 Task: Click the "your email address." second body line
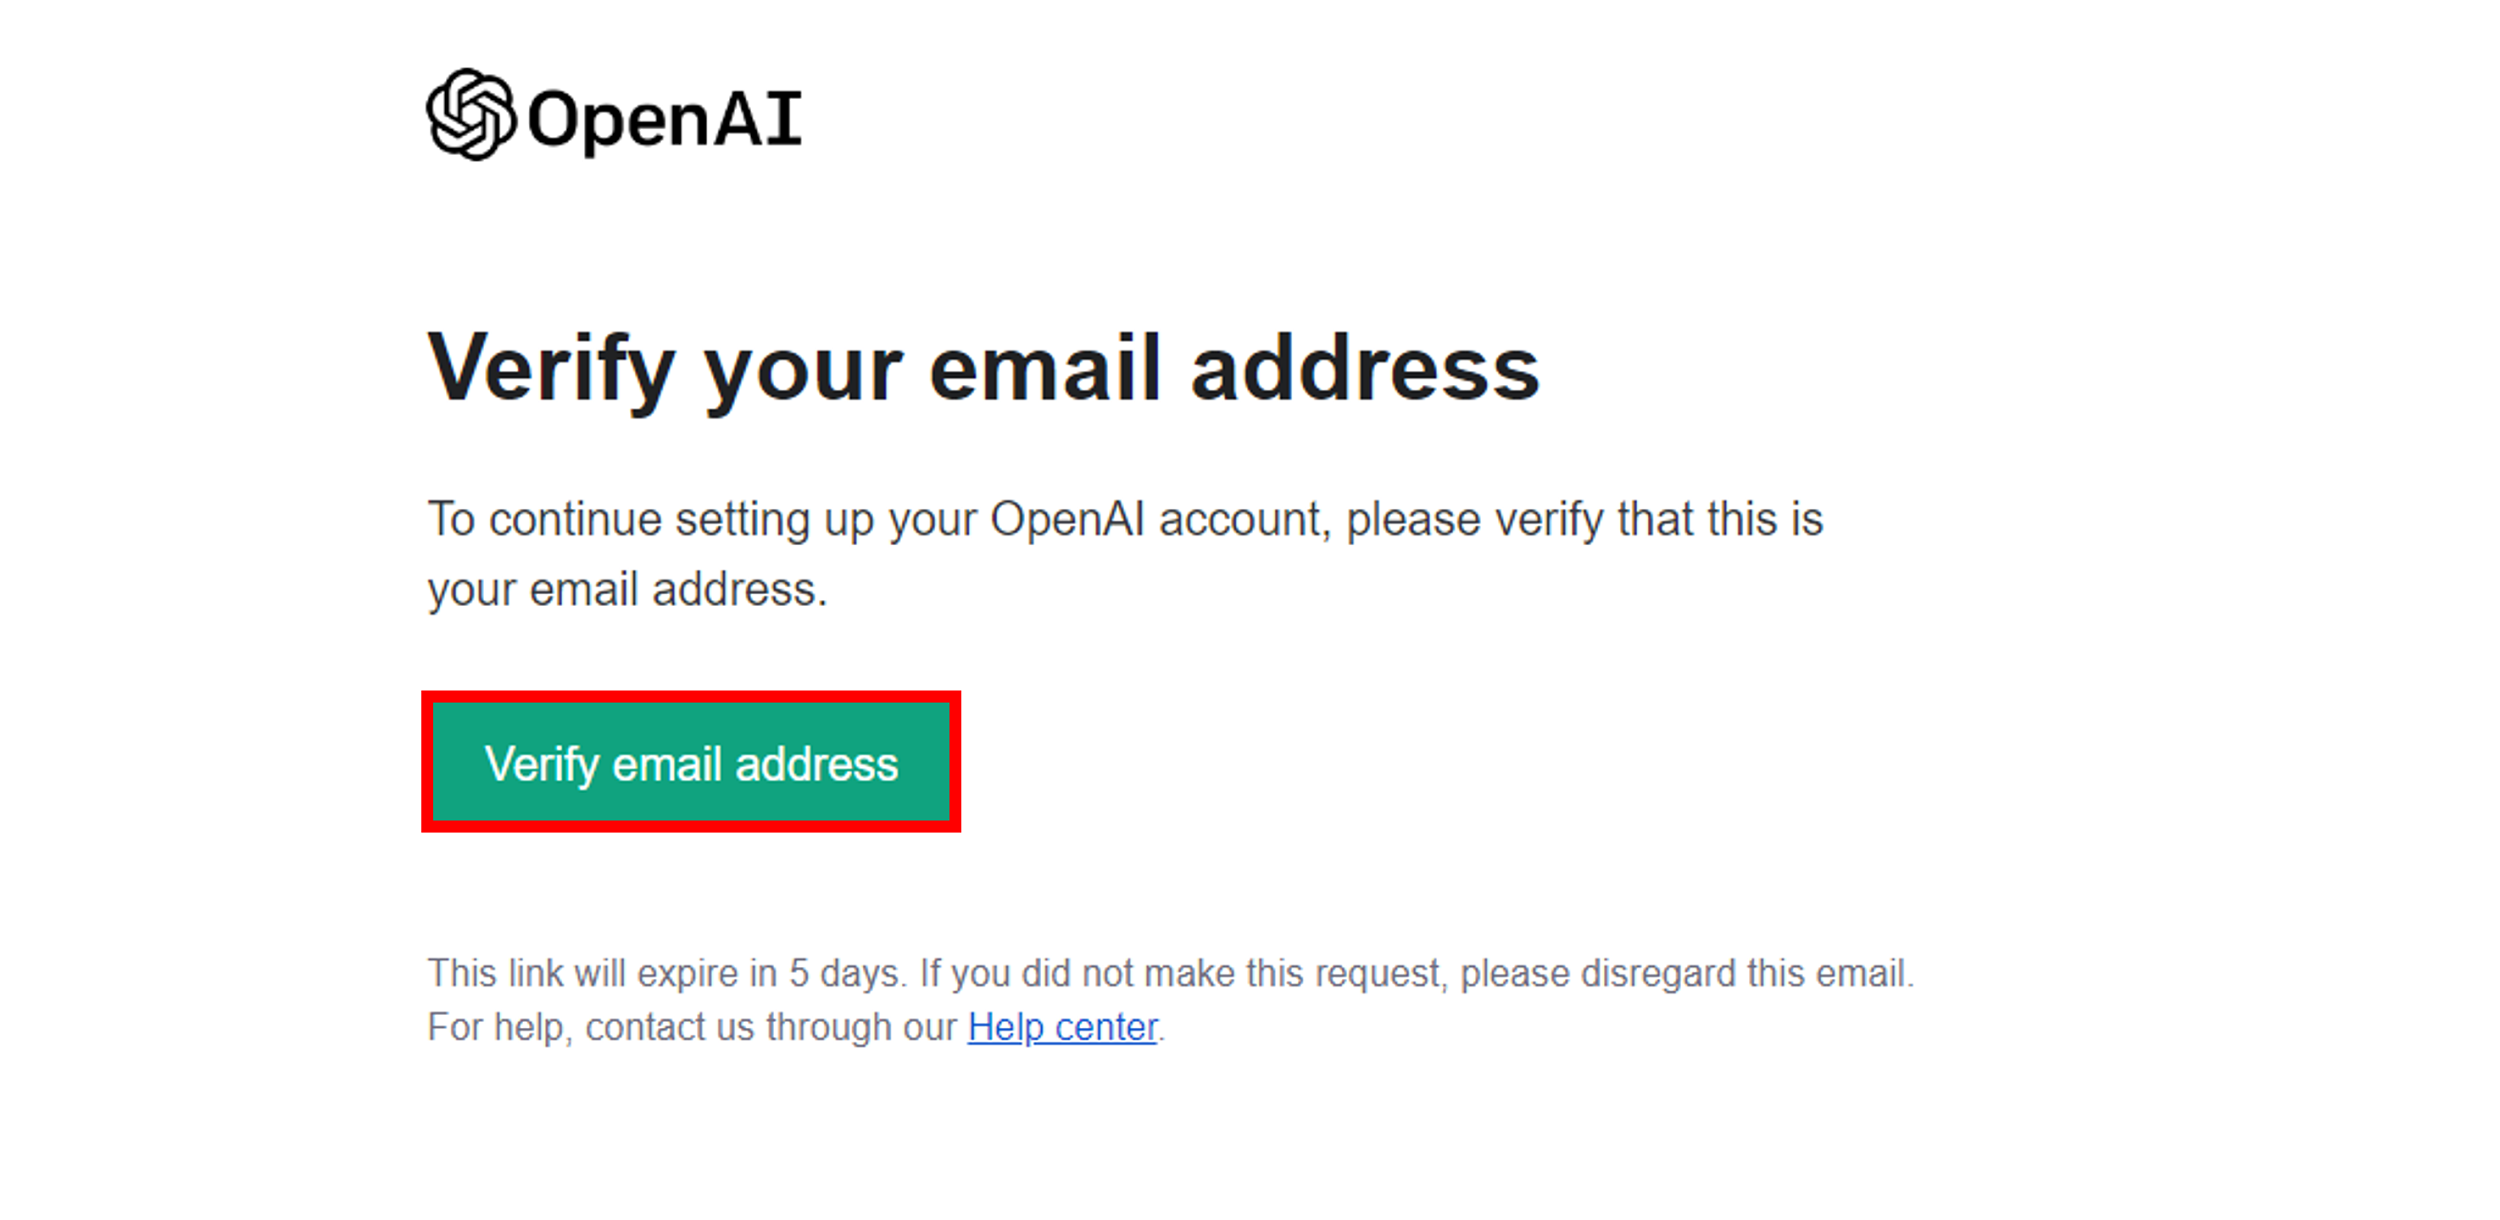click(628, 590)
